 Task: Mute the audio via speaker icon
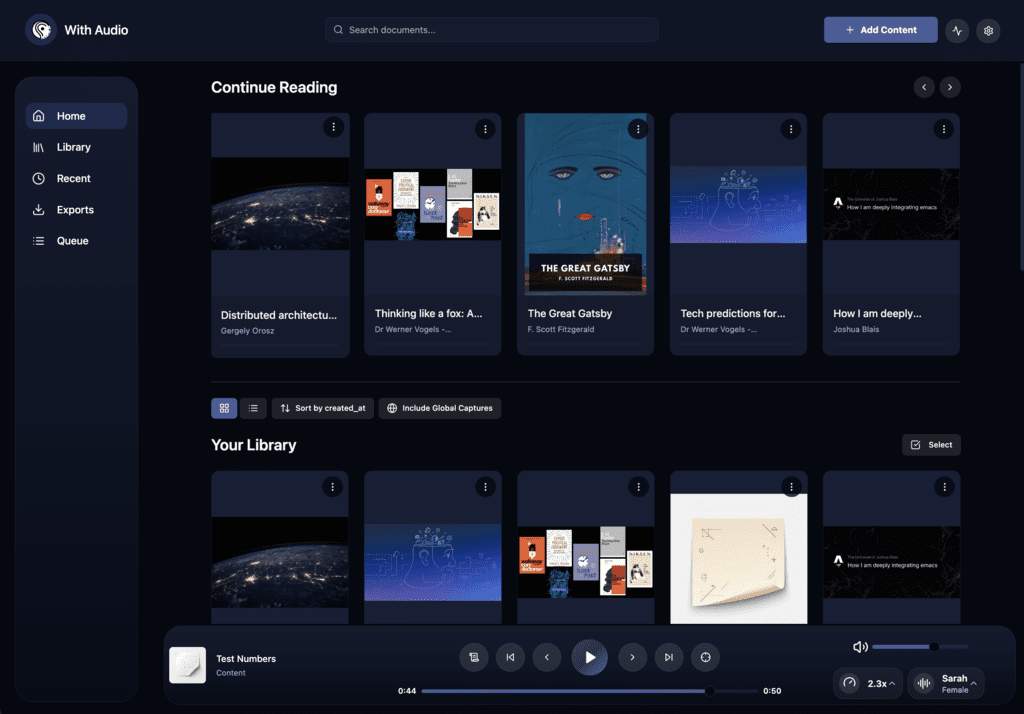859,646
